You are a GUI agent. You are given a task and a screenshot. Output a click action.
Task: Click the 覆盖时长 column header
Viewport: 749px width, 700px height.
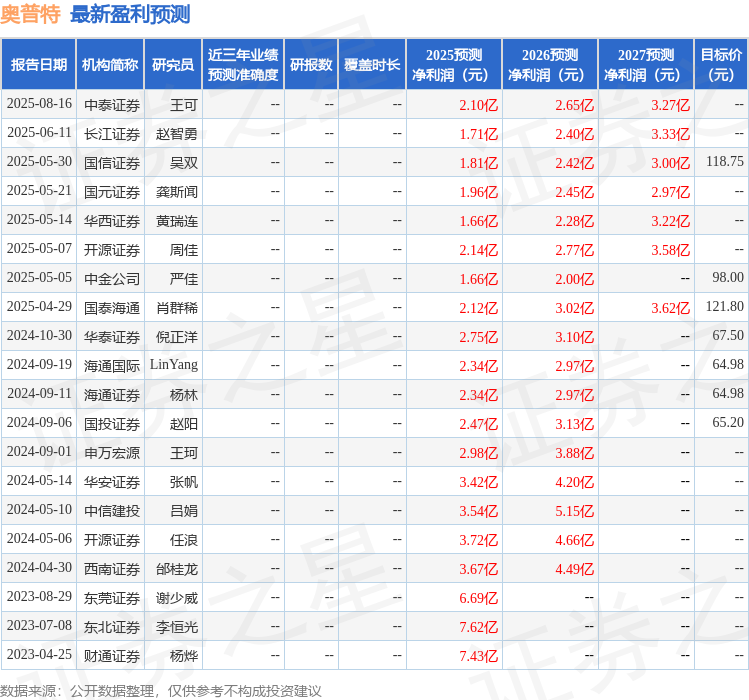pyautogui.click(x=372, y=65)
